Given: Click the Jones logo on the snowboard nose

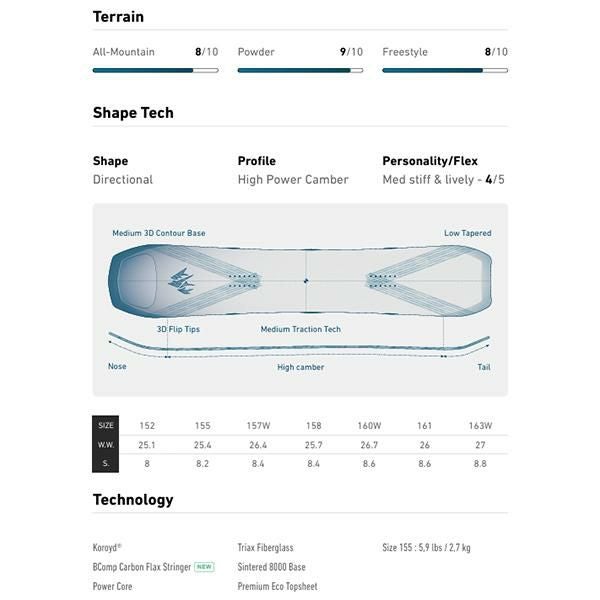Looking at the screenshot, I should 183,280.
